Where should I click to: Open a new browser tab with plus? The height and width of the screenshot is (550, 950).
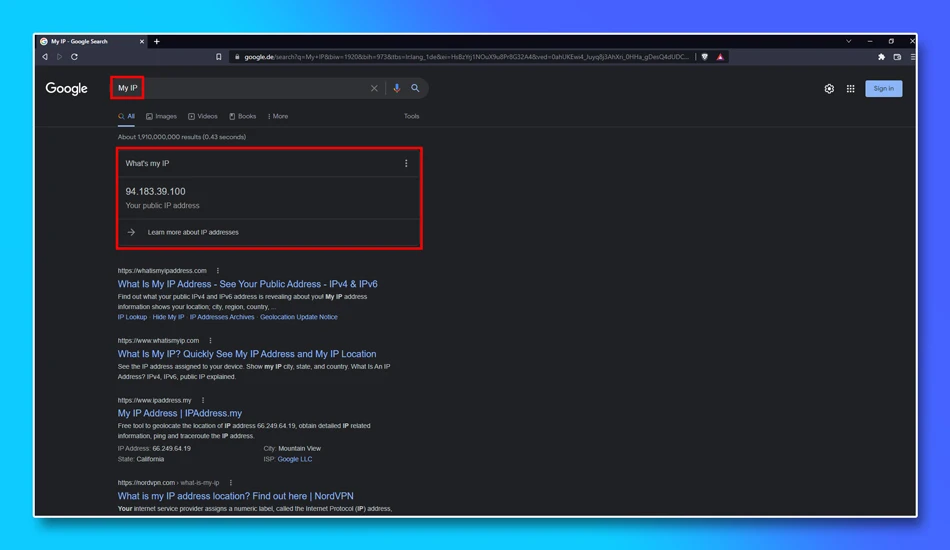(157, 42)
